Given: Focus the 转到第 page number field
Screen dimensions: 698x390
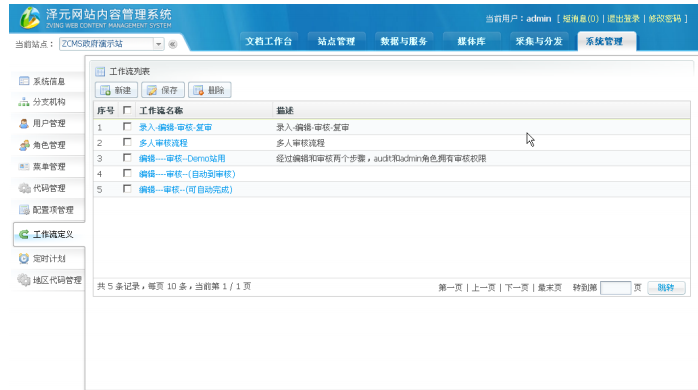Looking at the screenshot, I should point(615,288).
